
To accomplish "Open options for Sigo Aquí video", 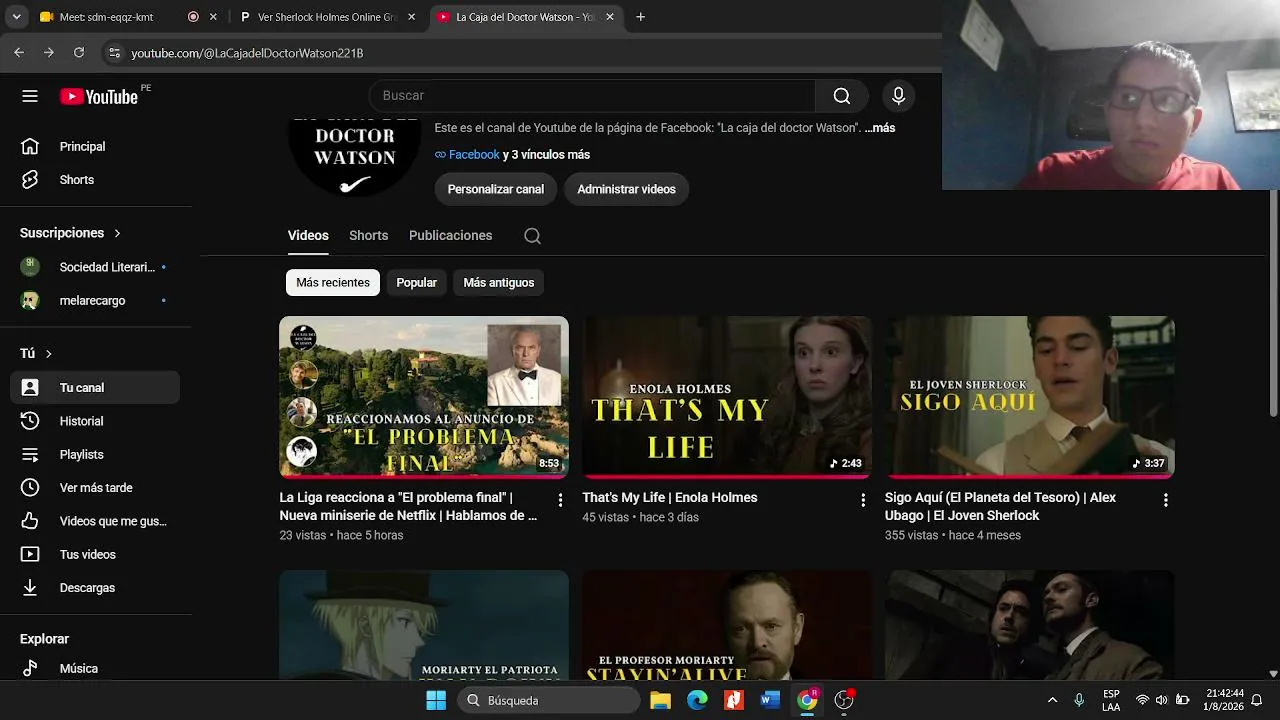I will tap(1165, 499).
